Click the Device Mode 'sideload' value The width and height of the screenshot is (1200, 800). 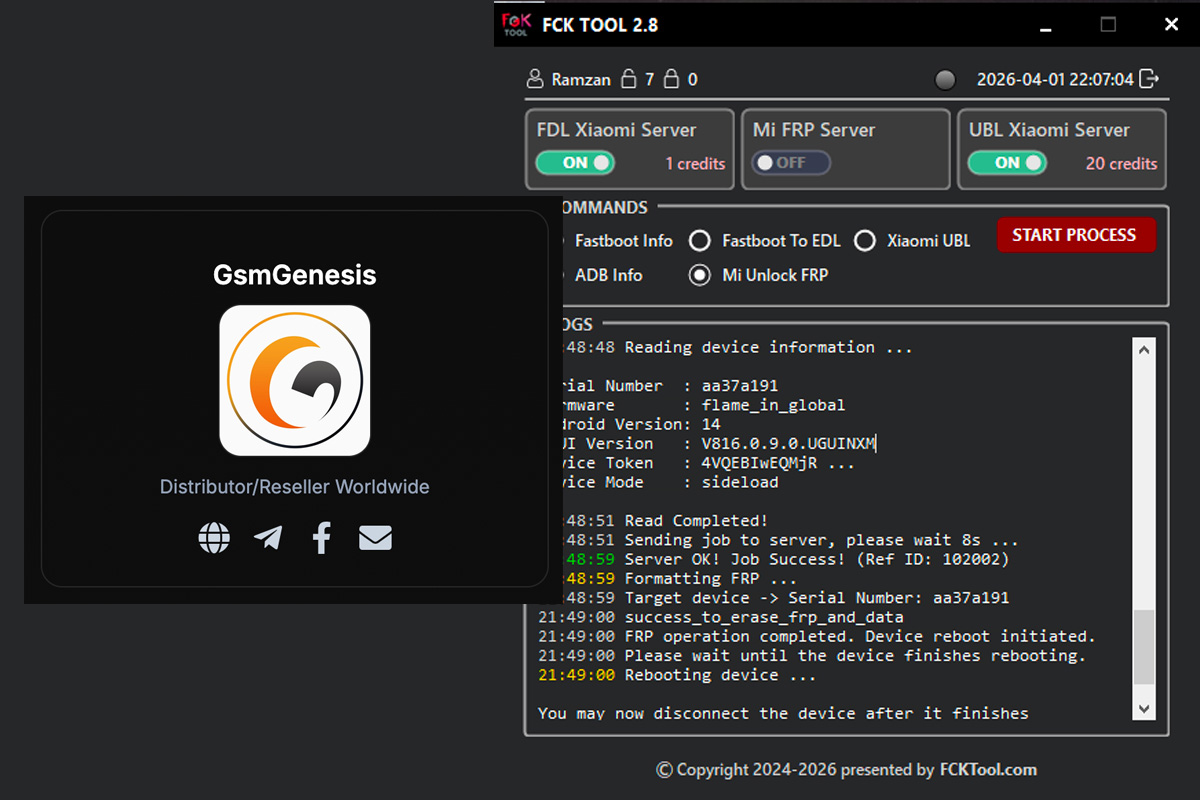coord(740,482)
